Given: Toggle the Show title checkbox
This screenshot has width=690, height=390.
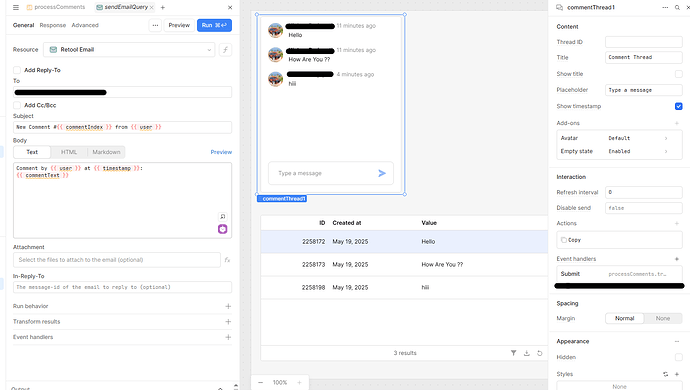Looking at the screenshot, I should pyautogui.click(x=679, y=74).
